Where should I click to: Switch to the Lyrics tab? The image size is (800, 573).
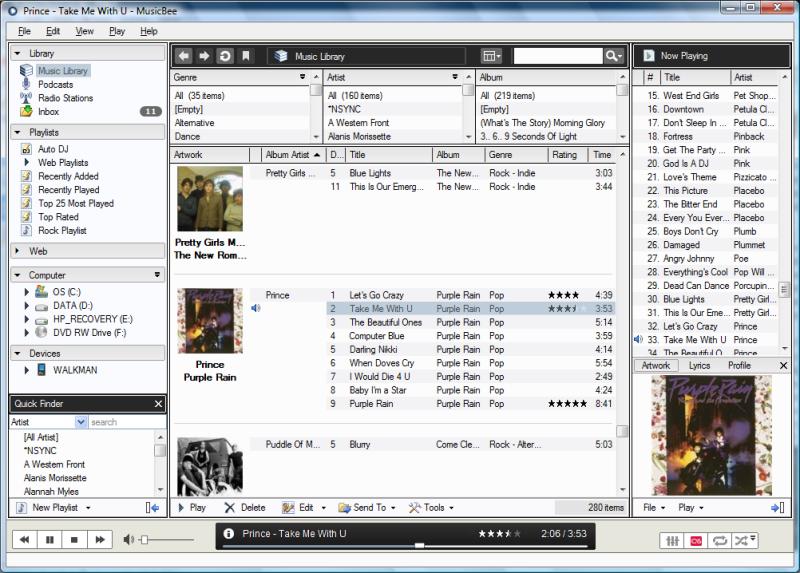(x=699, y=366)
